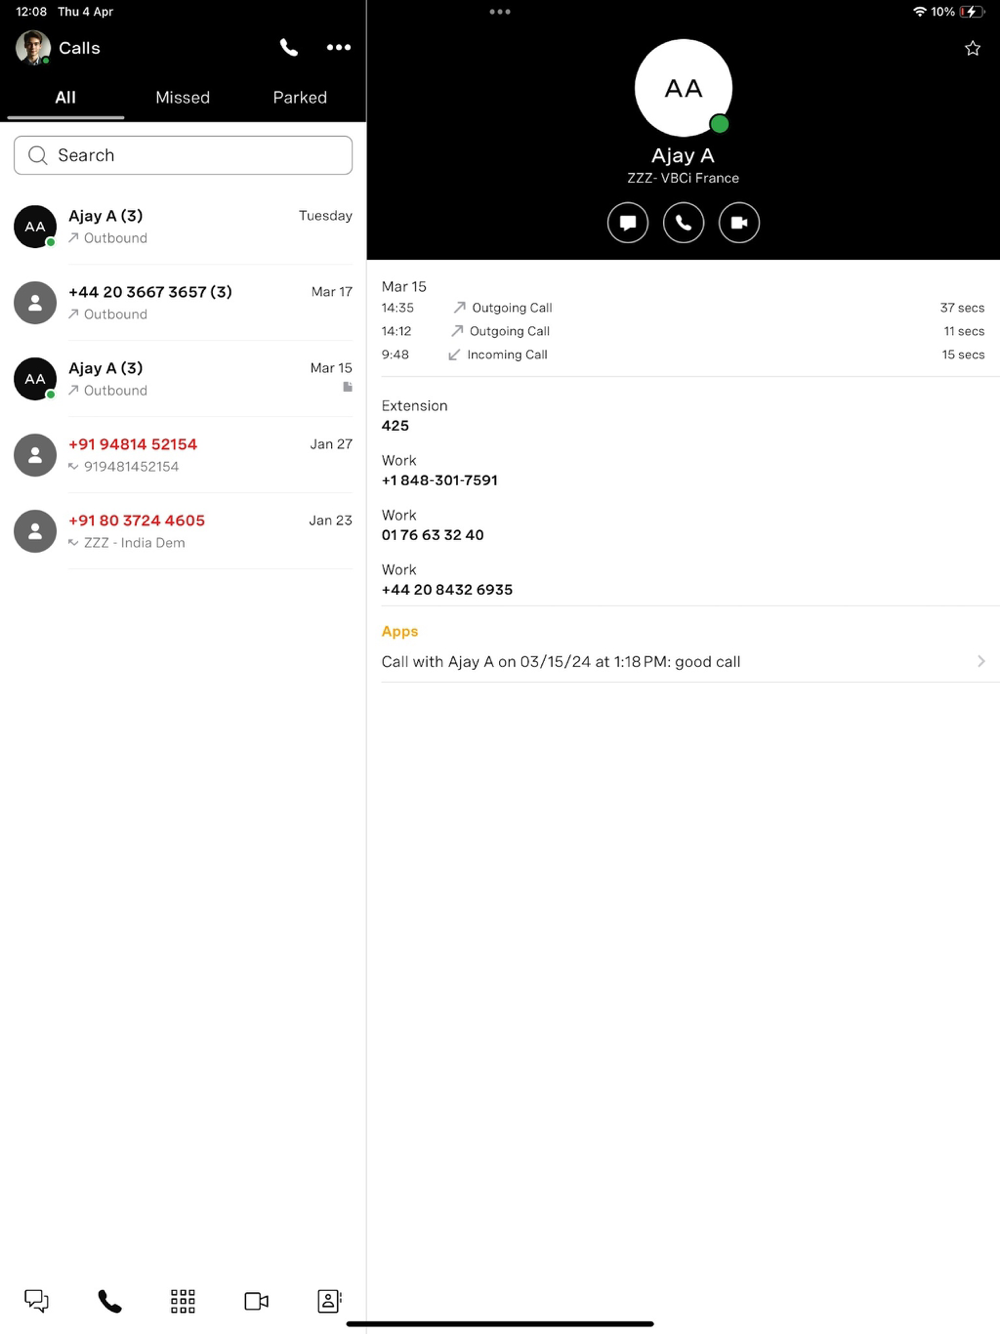The image size is (1000, 1334).
Task: Dial work number +1 848-301-7591
Action: [x=439, y=480]
